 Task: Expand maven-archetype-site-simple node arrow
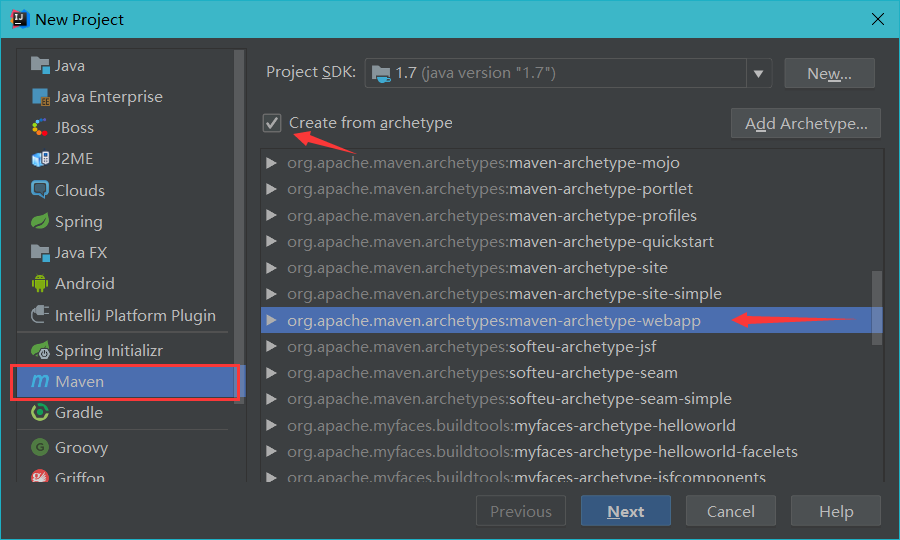(271, 294)
